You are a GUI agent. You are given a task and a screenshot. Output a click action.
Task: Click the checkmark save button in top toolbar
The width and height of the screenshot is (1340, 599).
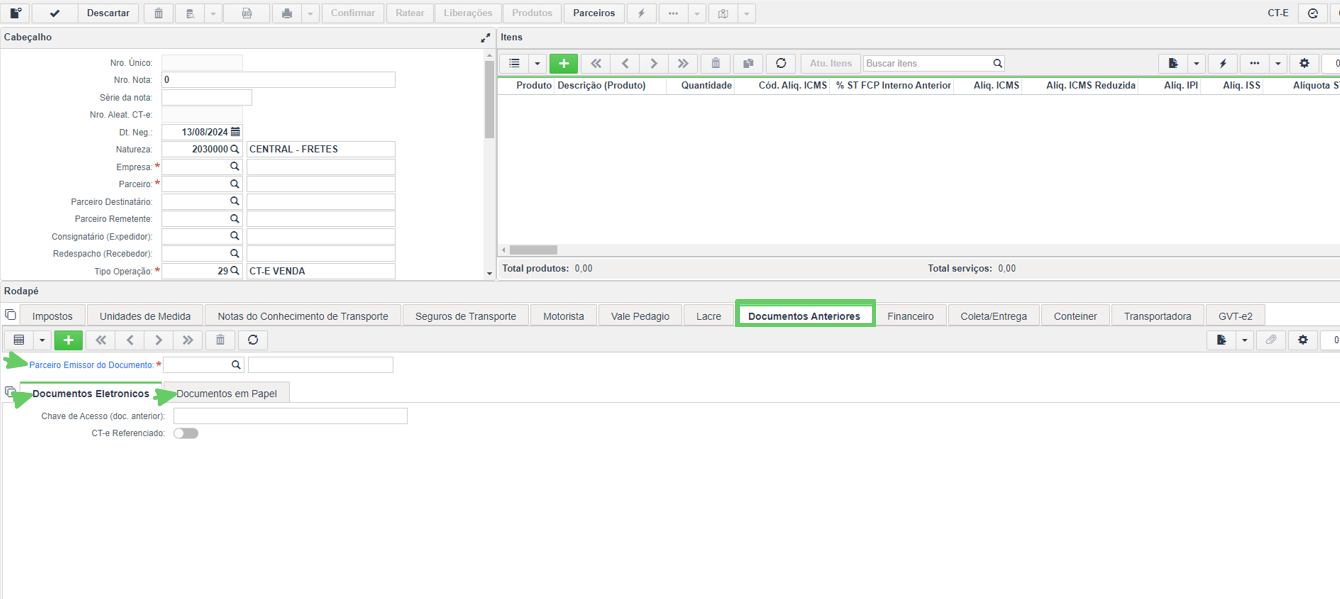pos(55,13)
